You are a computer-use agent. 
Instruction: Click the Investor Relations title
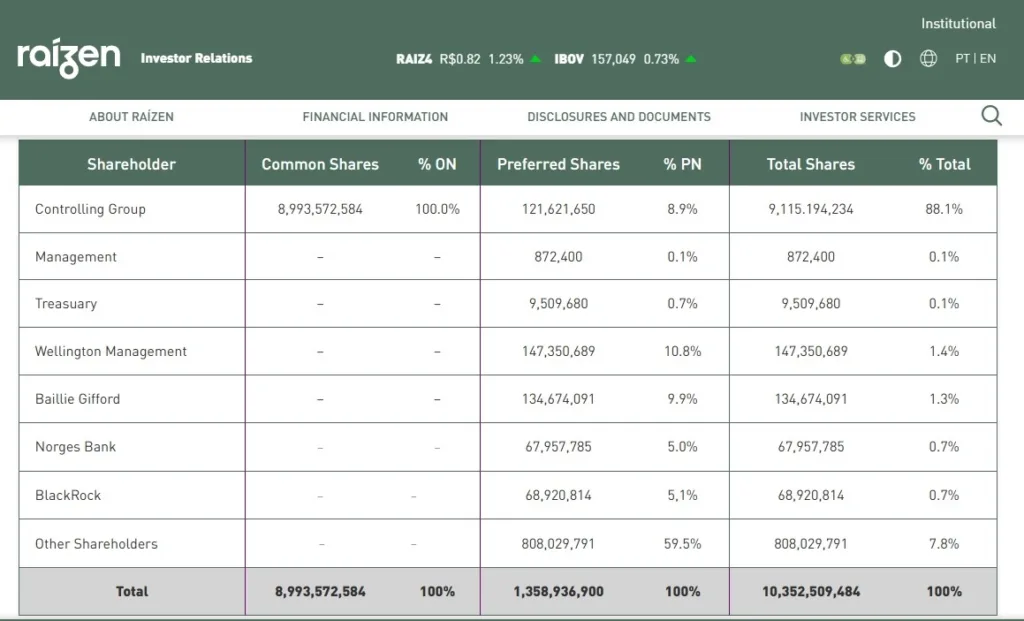196,58
